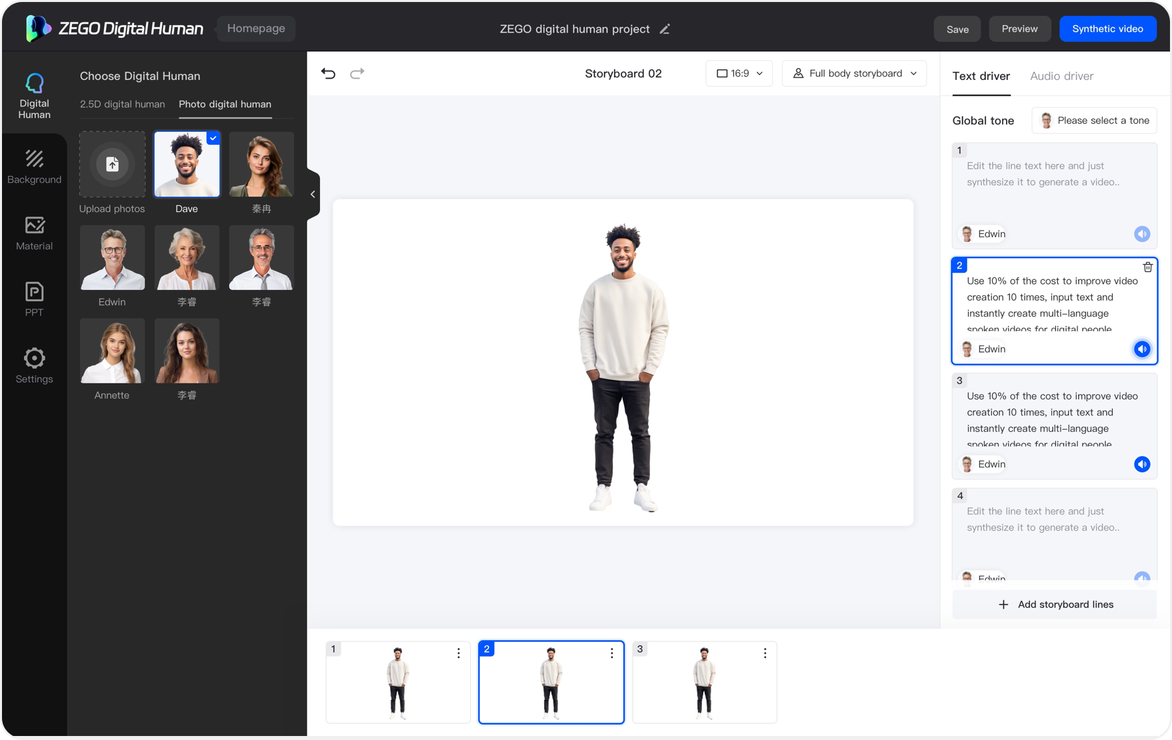The height and width of the screenshot is (740, 1172).
Task: Select storyboard thumbnail 3 in the filmstrip
Action: pos(704,682)
